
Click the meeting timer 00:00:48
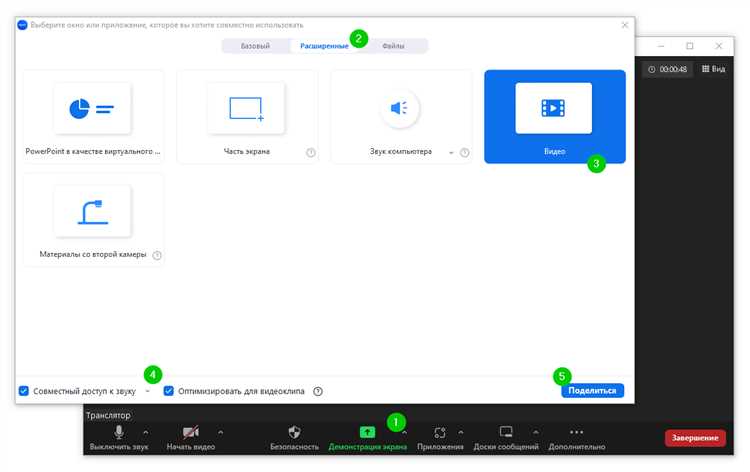668,69
